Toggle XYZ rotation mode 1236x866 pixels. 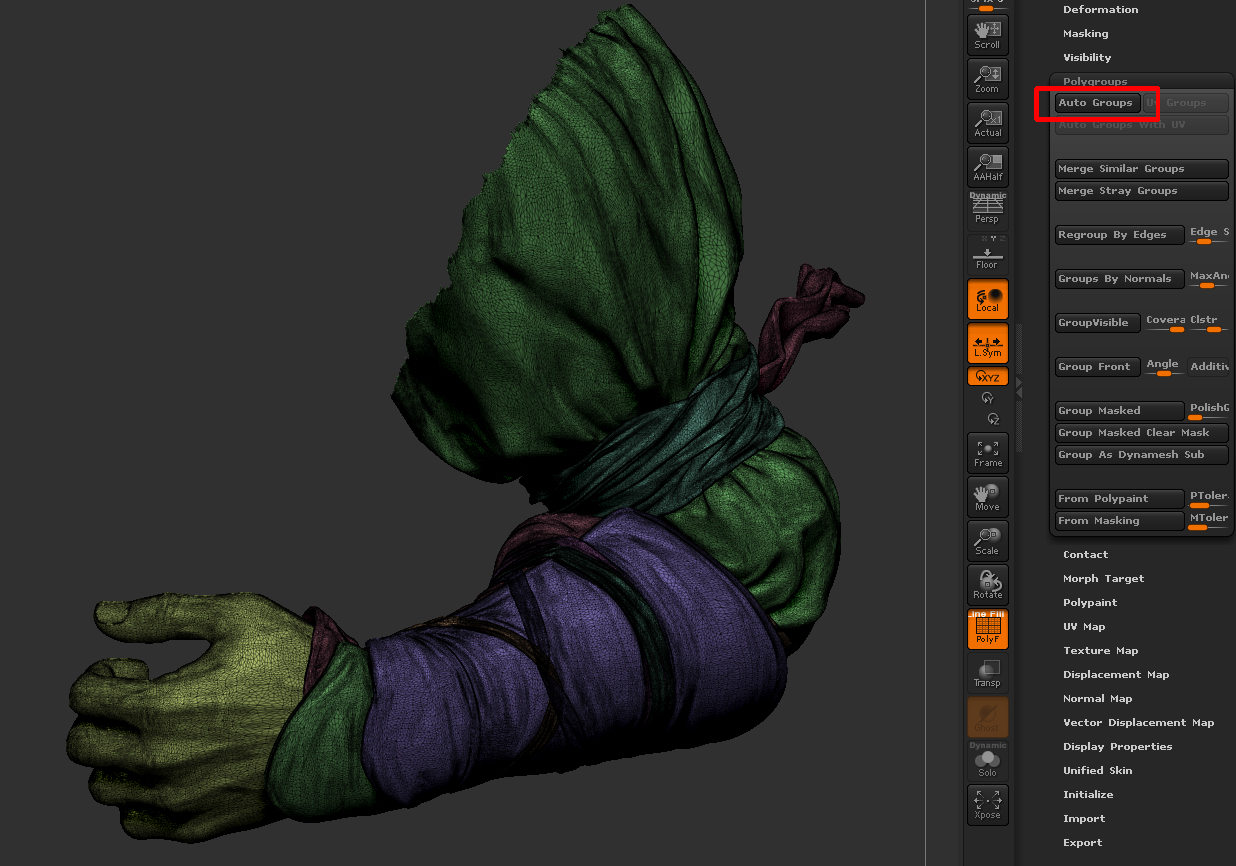coord(988,377)
